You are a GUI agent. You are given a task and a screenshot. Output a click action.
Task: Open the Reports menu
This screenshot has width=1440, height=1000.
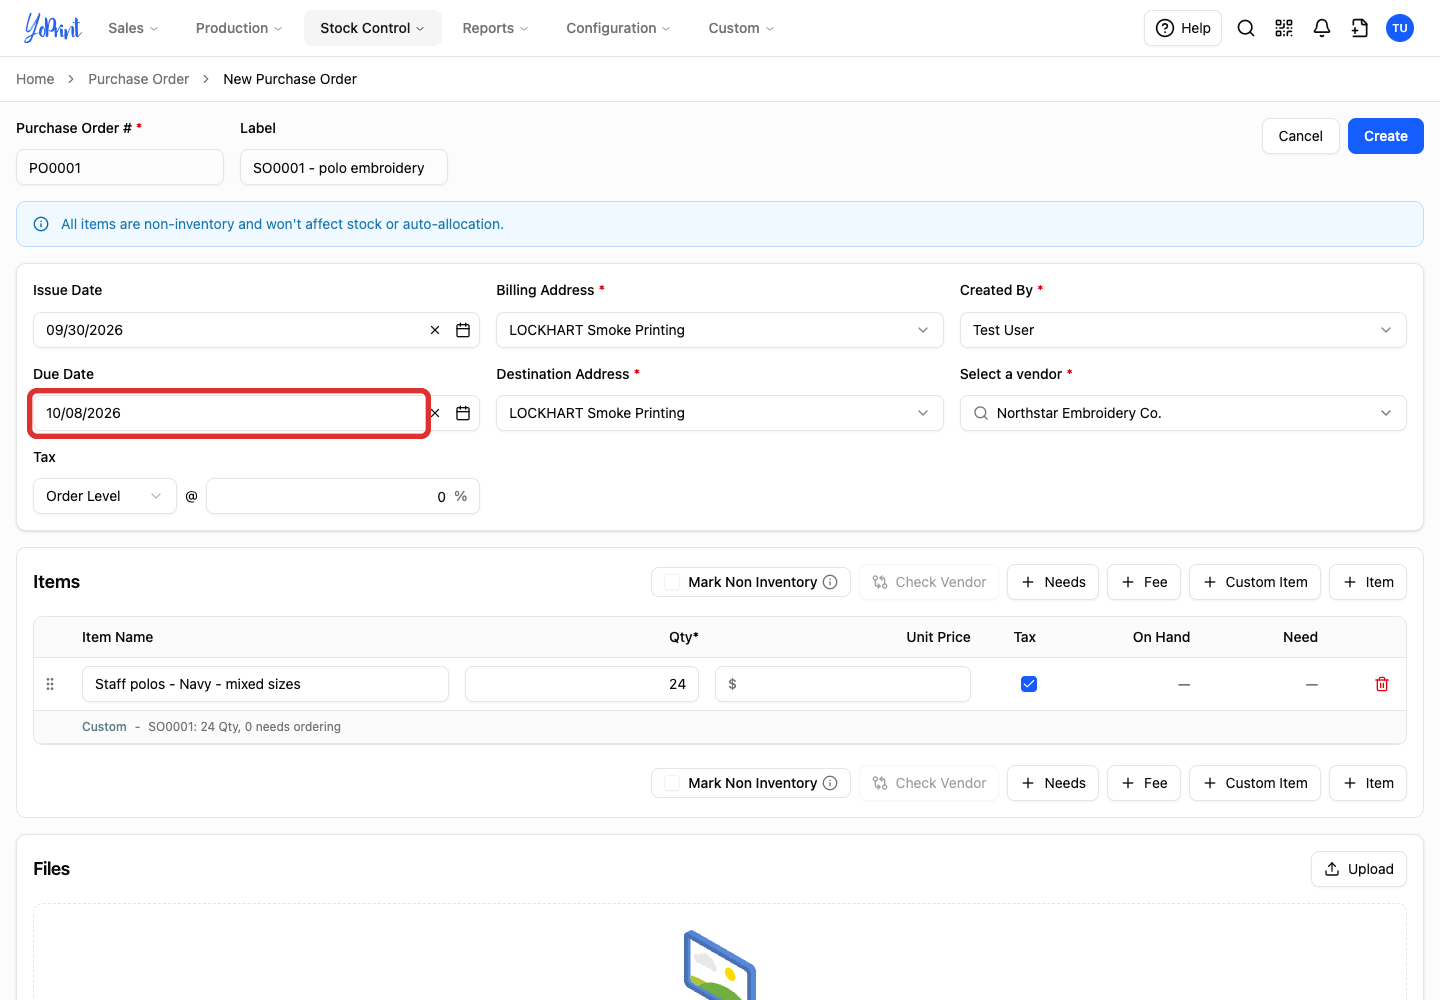click(495, 28)
